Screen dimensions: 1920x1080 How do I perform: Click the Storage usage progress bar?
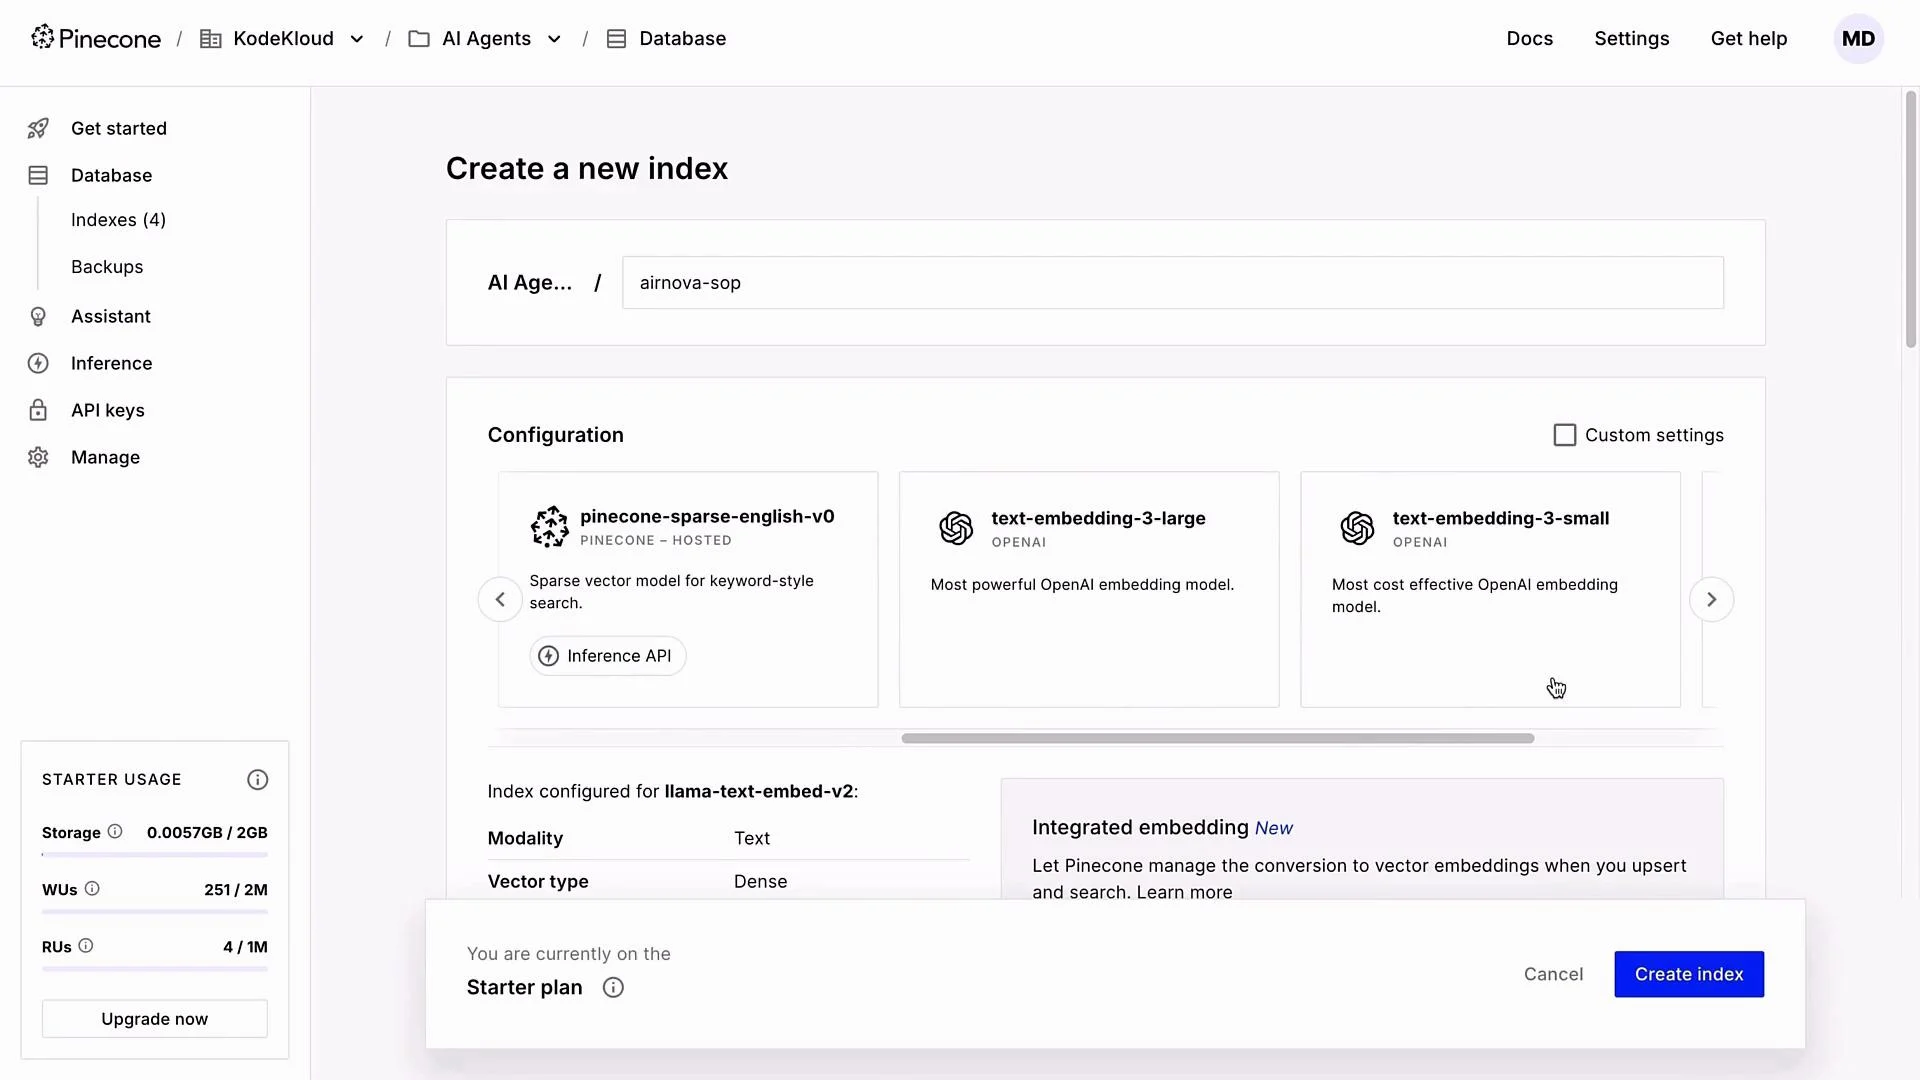coord(155,855)
